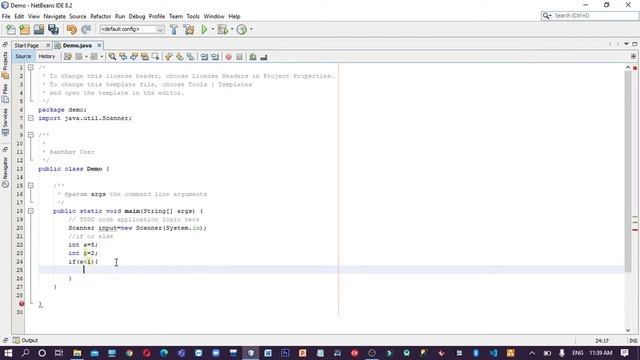Close the Start Page tab
This screenshot has height=360, width=640.
pos(48,45)
